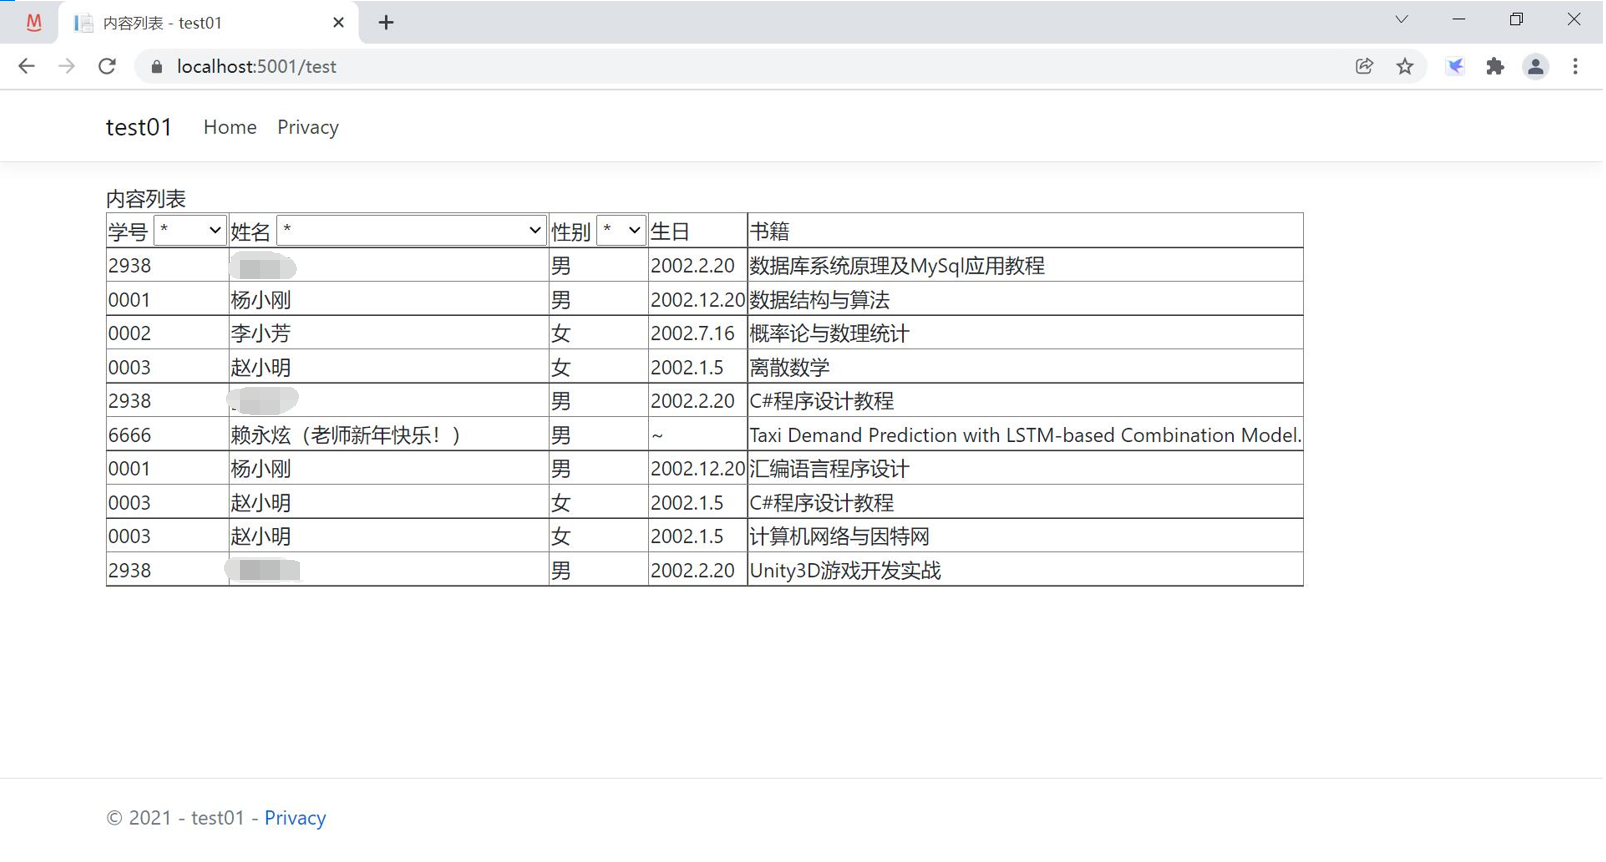
Task: Expand the 姓名 filter dropdown
Action: (411, 231)
